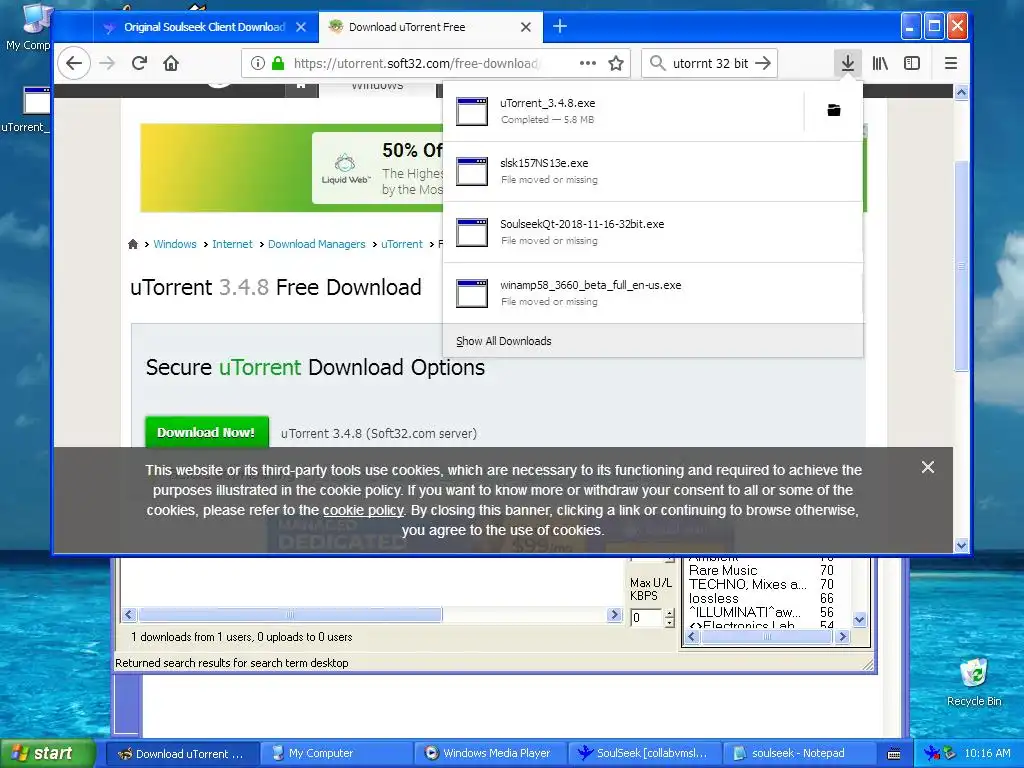Click SoulSeek room list down scroll arrow
1024x768 pixels.
pos(859,620)
